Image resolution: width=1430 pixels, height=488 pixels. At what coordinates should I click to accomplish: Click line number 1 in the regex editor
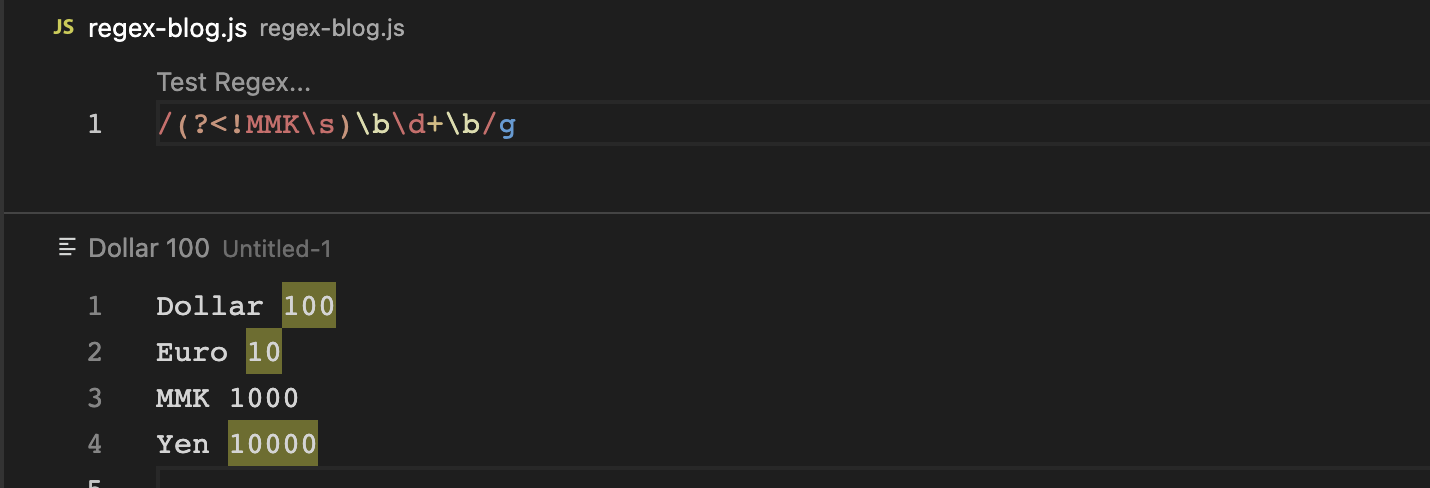(x=95, y=124)
